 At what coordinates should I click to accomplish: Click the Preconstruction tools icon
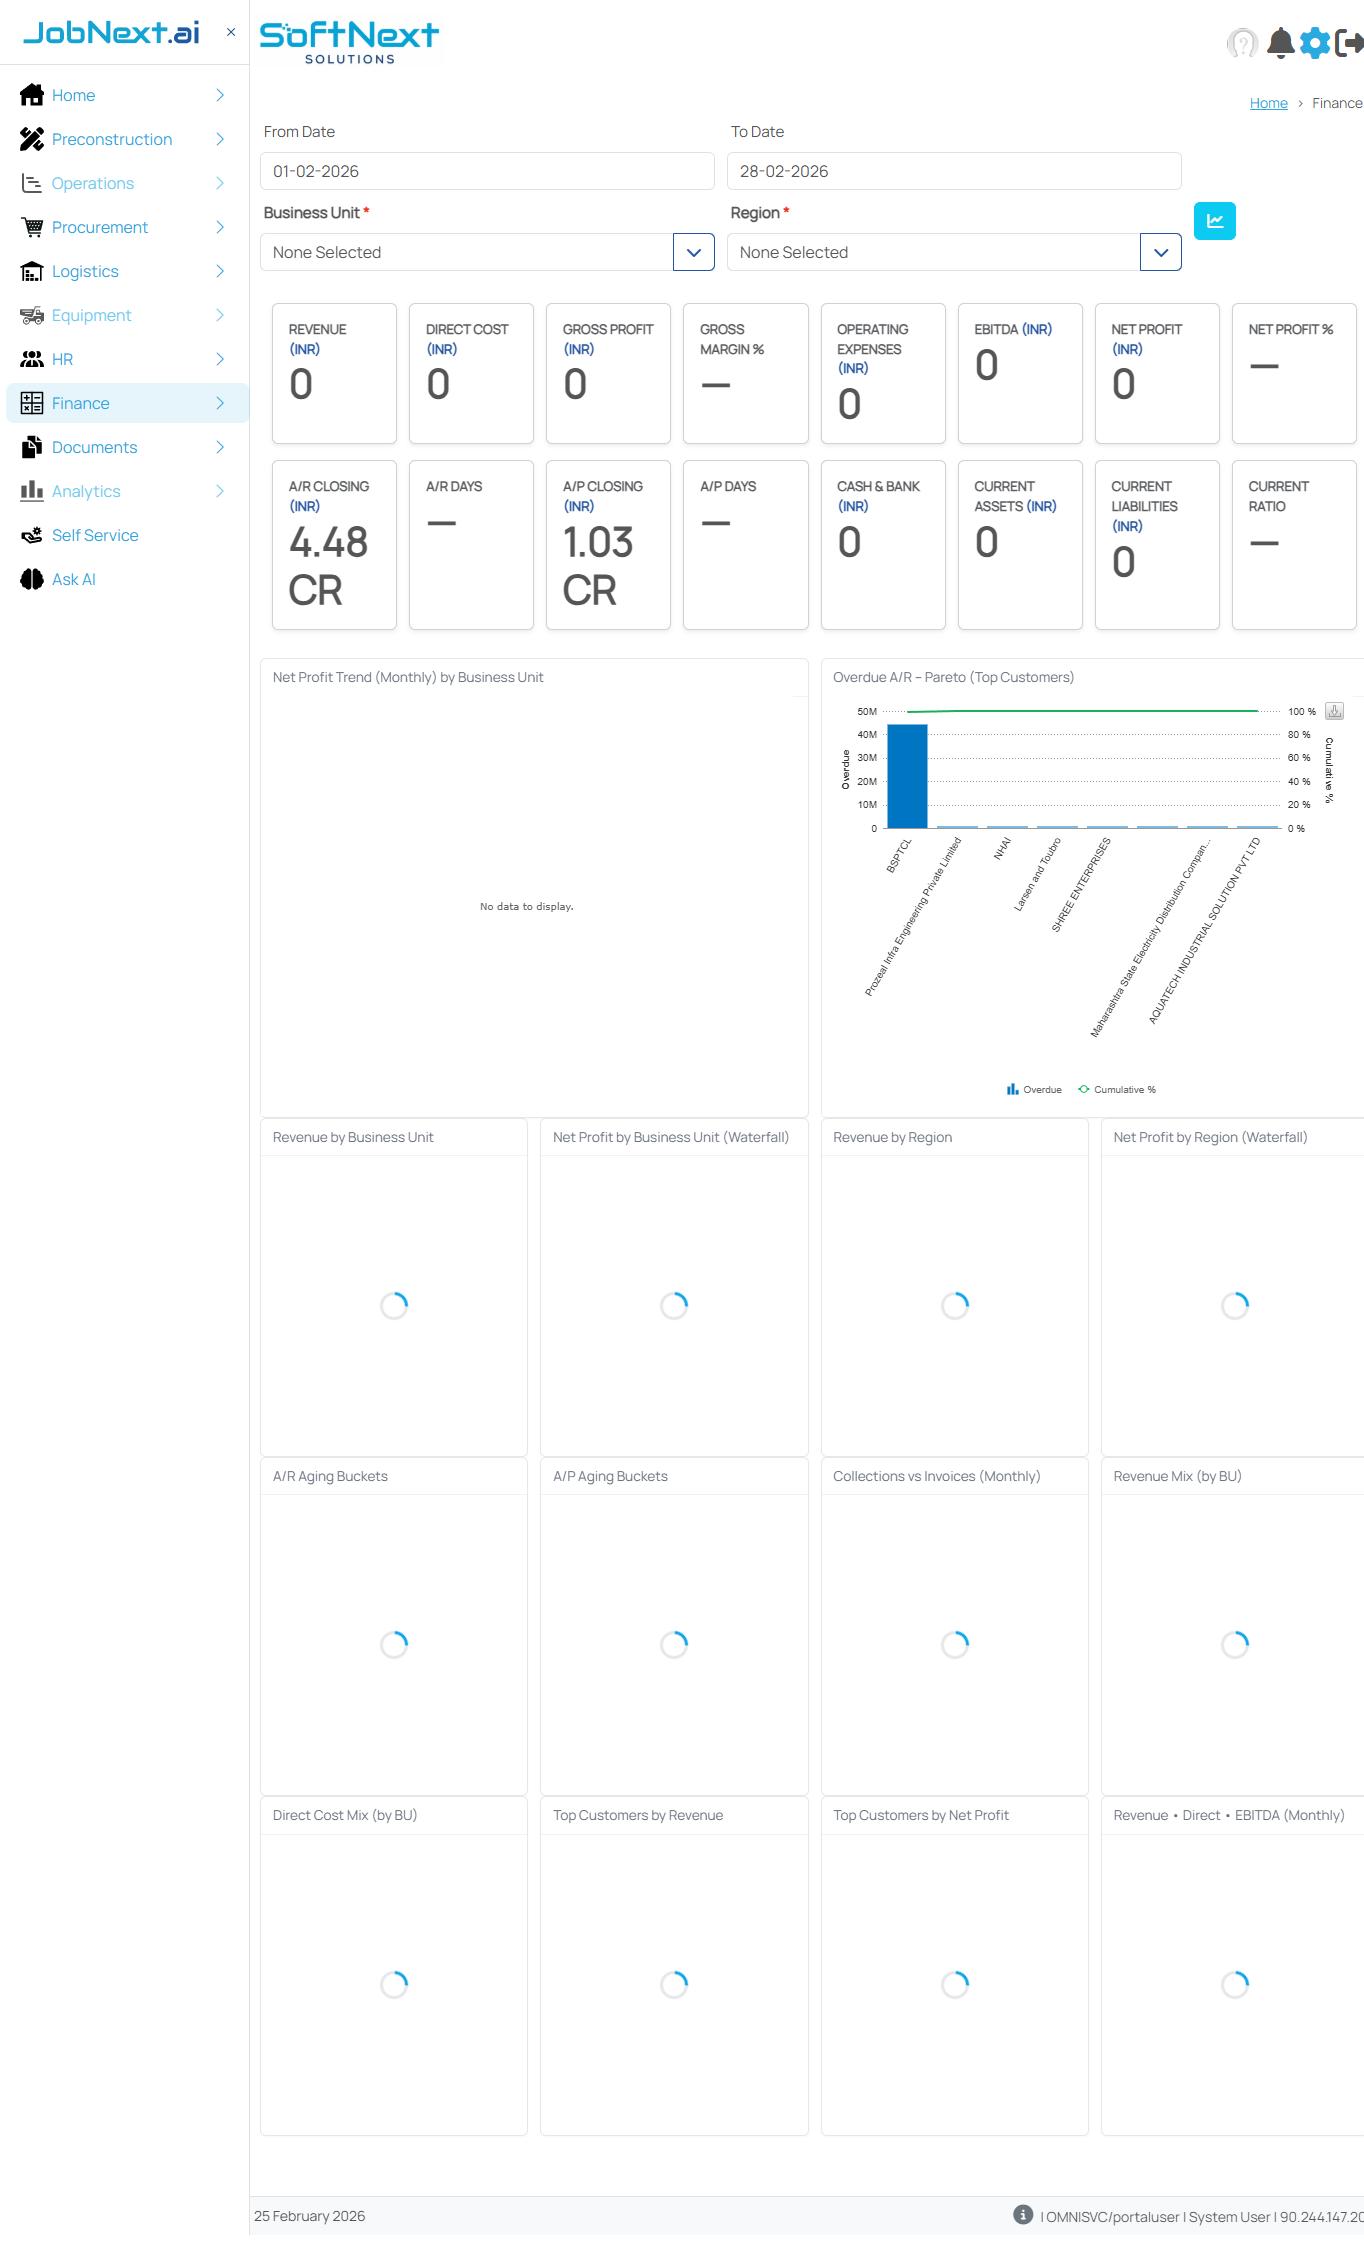32,139
